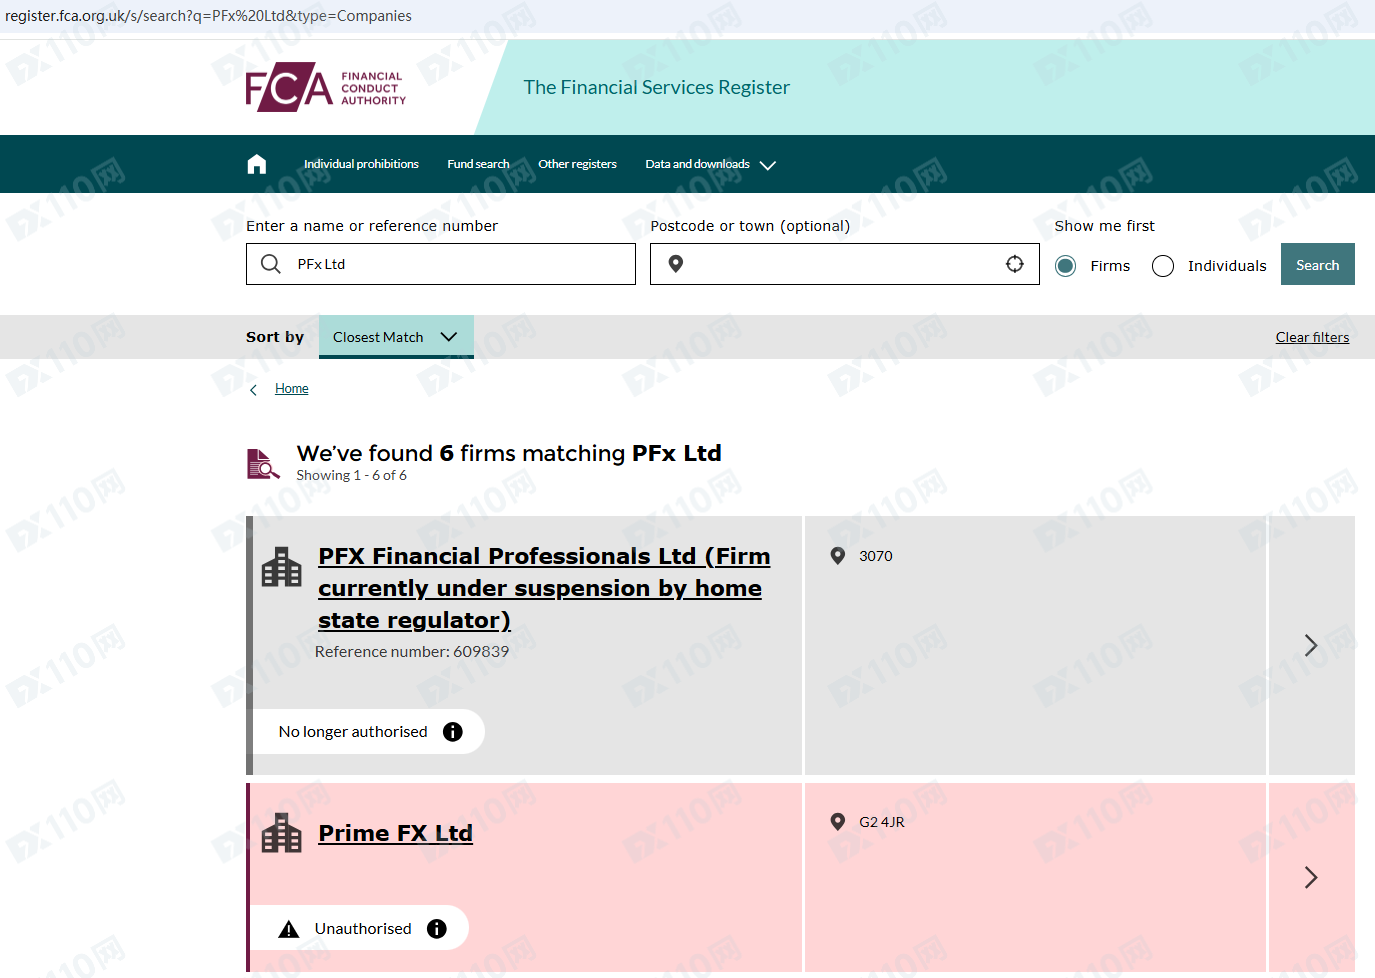The image size is (1375, 978).
Task: Expand PFX Financial Professionals result arrow
Action: (1311, 645)
